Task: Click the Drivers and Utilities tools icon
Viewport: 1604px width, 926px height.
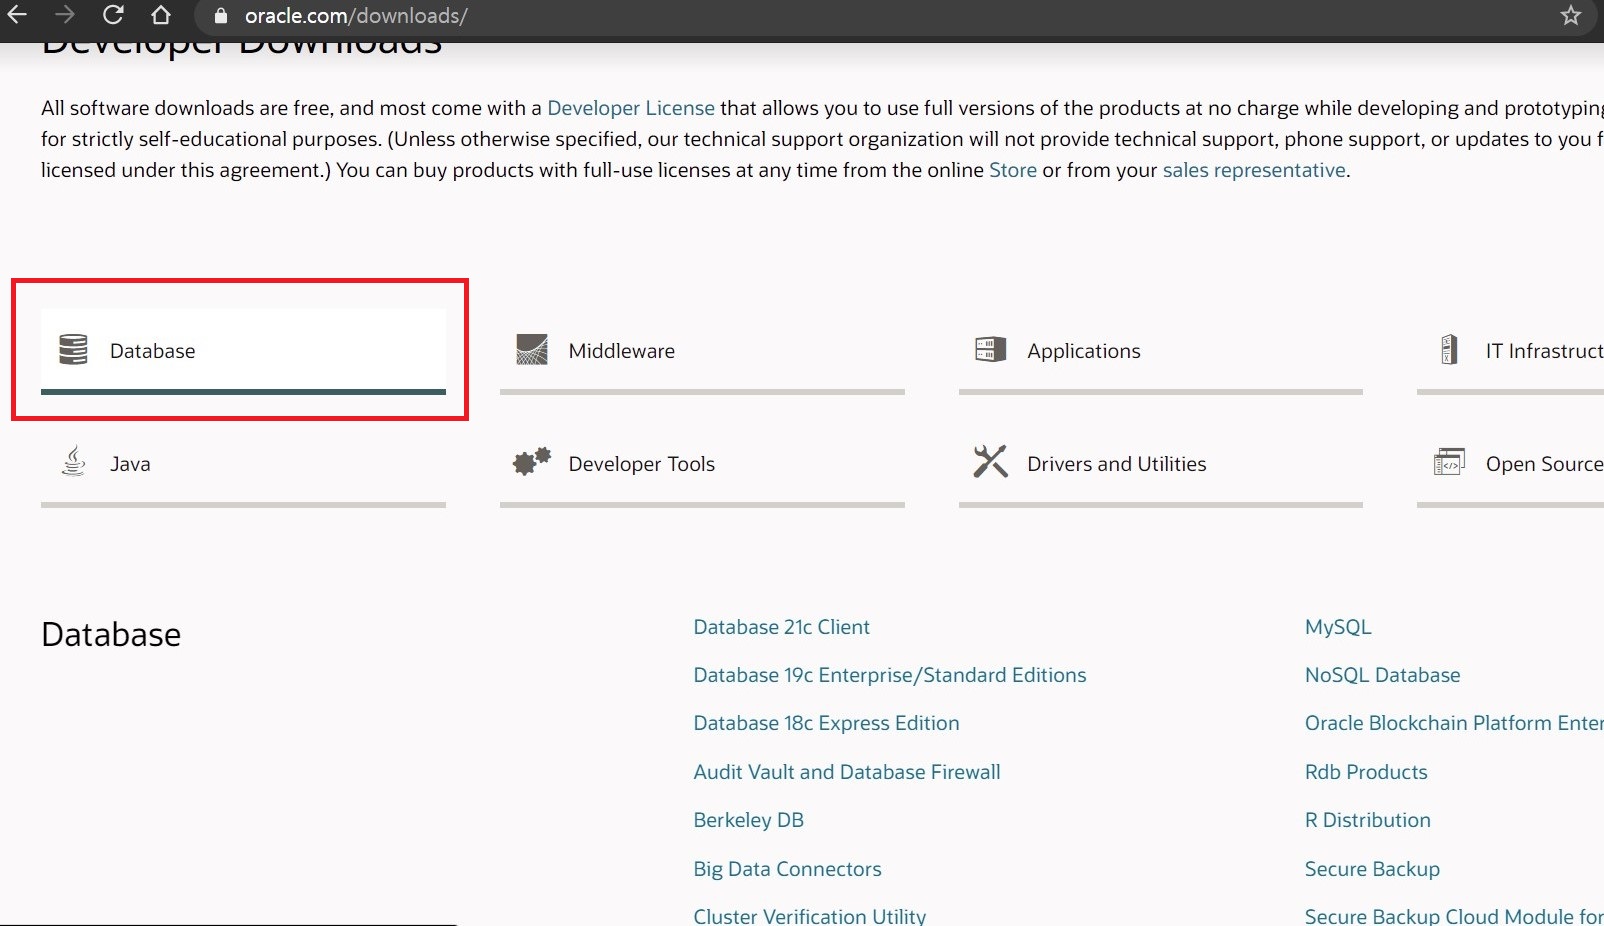Action: click(990, 462)
